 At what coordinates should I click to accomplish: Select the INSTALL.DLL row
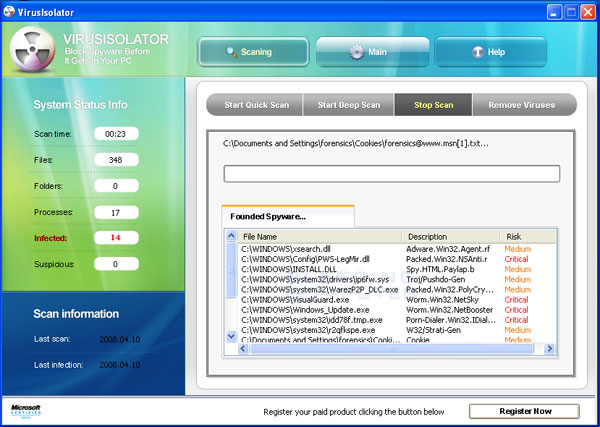coord(397,269)
